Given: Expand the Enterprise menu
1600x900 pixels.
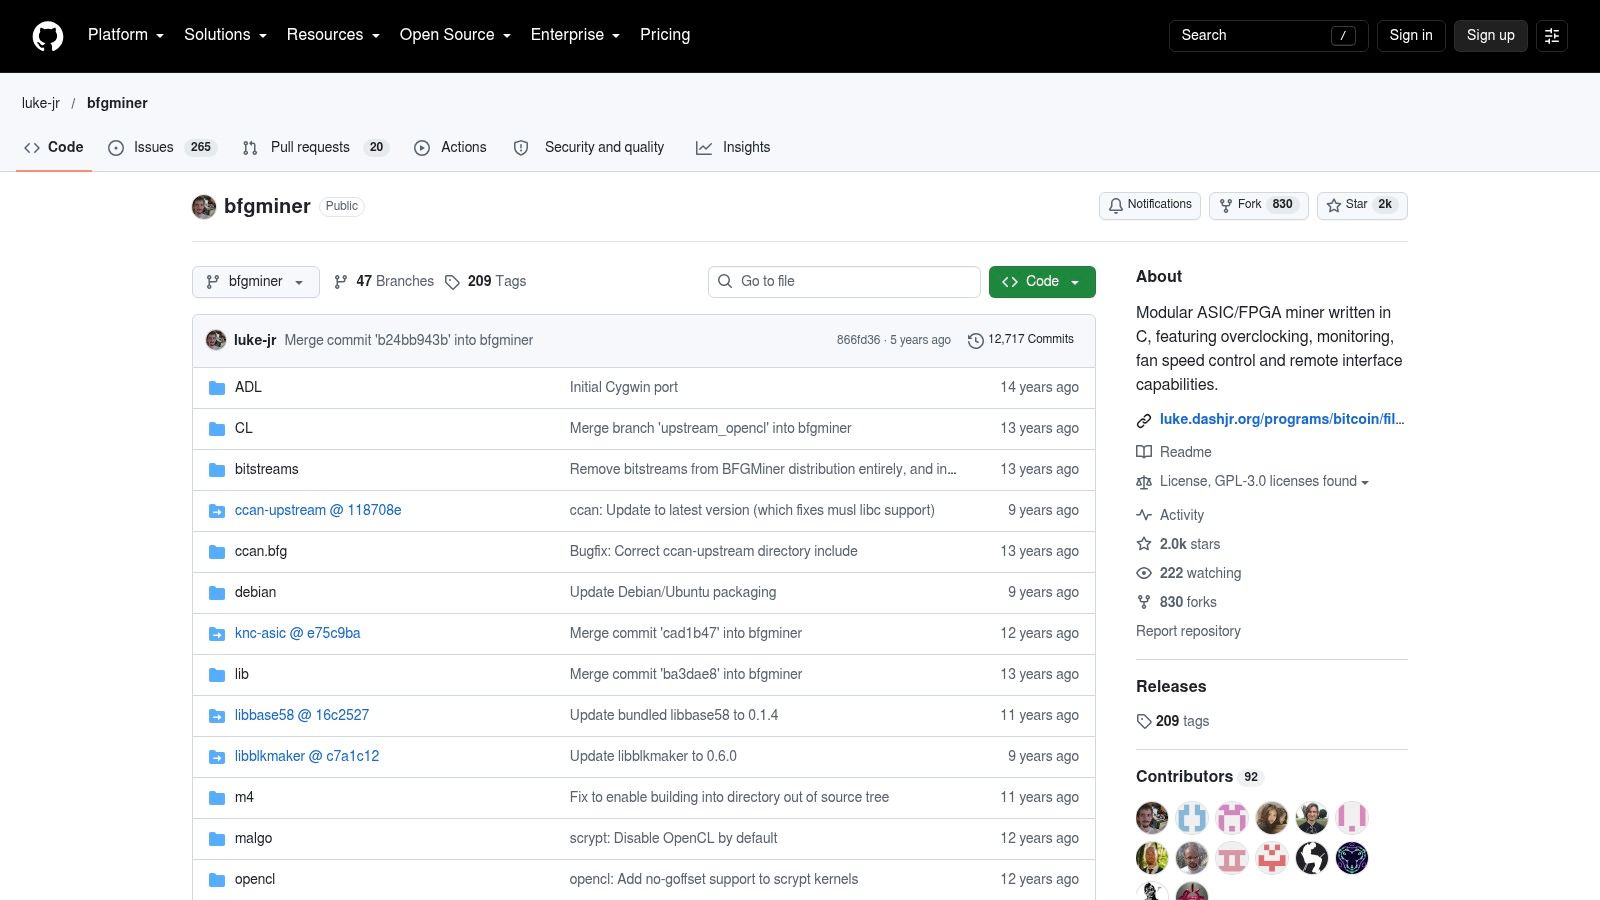Looking at the screenshot, I should [x=576, y=35].
